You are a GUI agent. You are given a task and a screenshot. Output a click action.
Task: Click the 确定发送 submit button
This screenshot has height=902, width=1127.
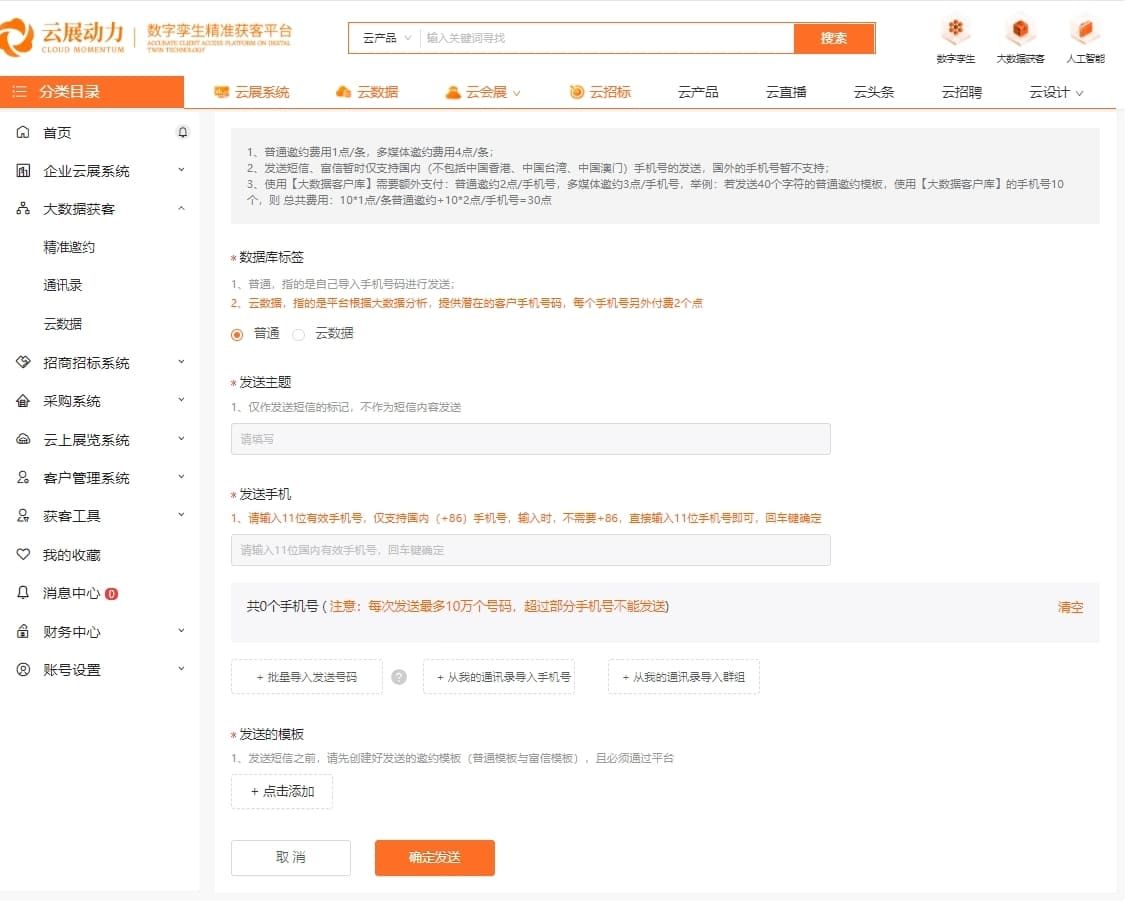coord(434,857)
